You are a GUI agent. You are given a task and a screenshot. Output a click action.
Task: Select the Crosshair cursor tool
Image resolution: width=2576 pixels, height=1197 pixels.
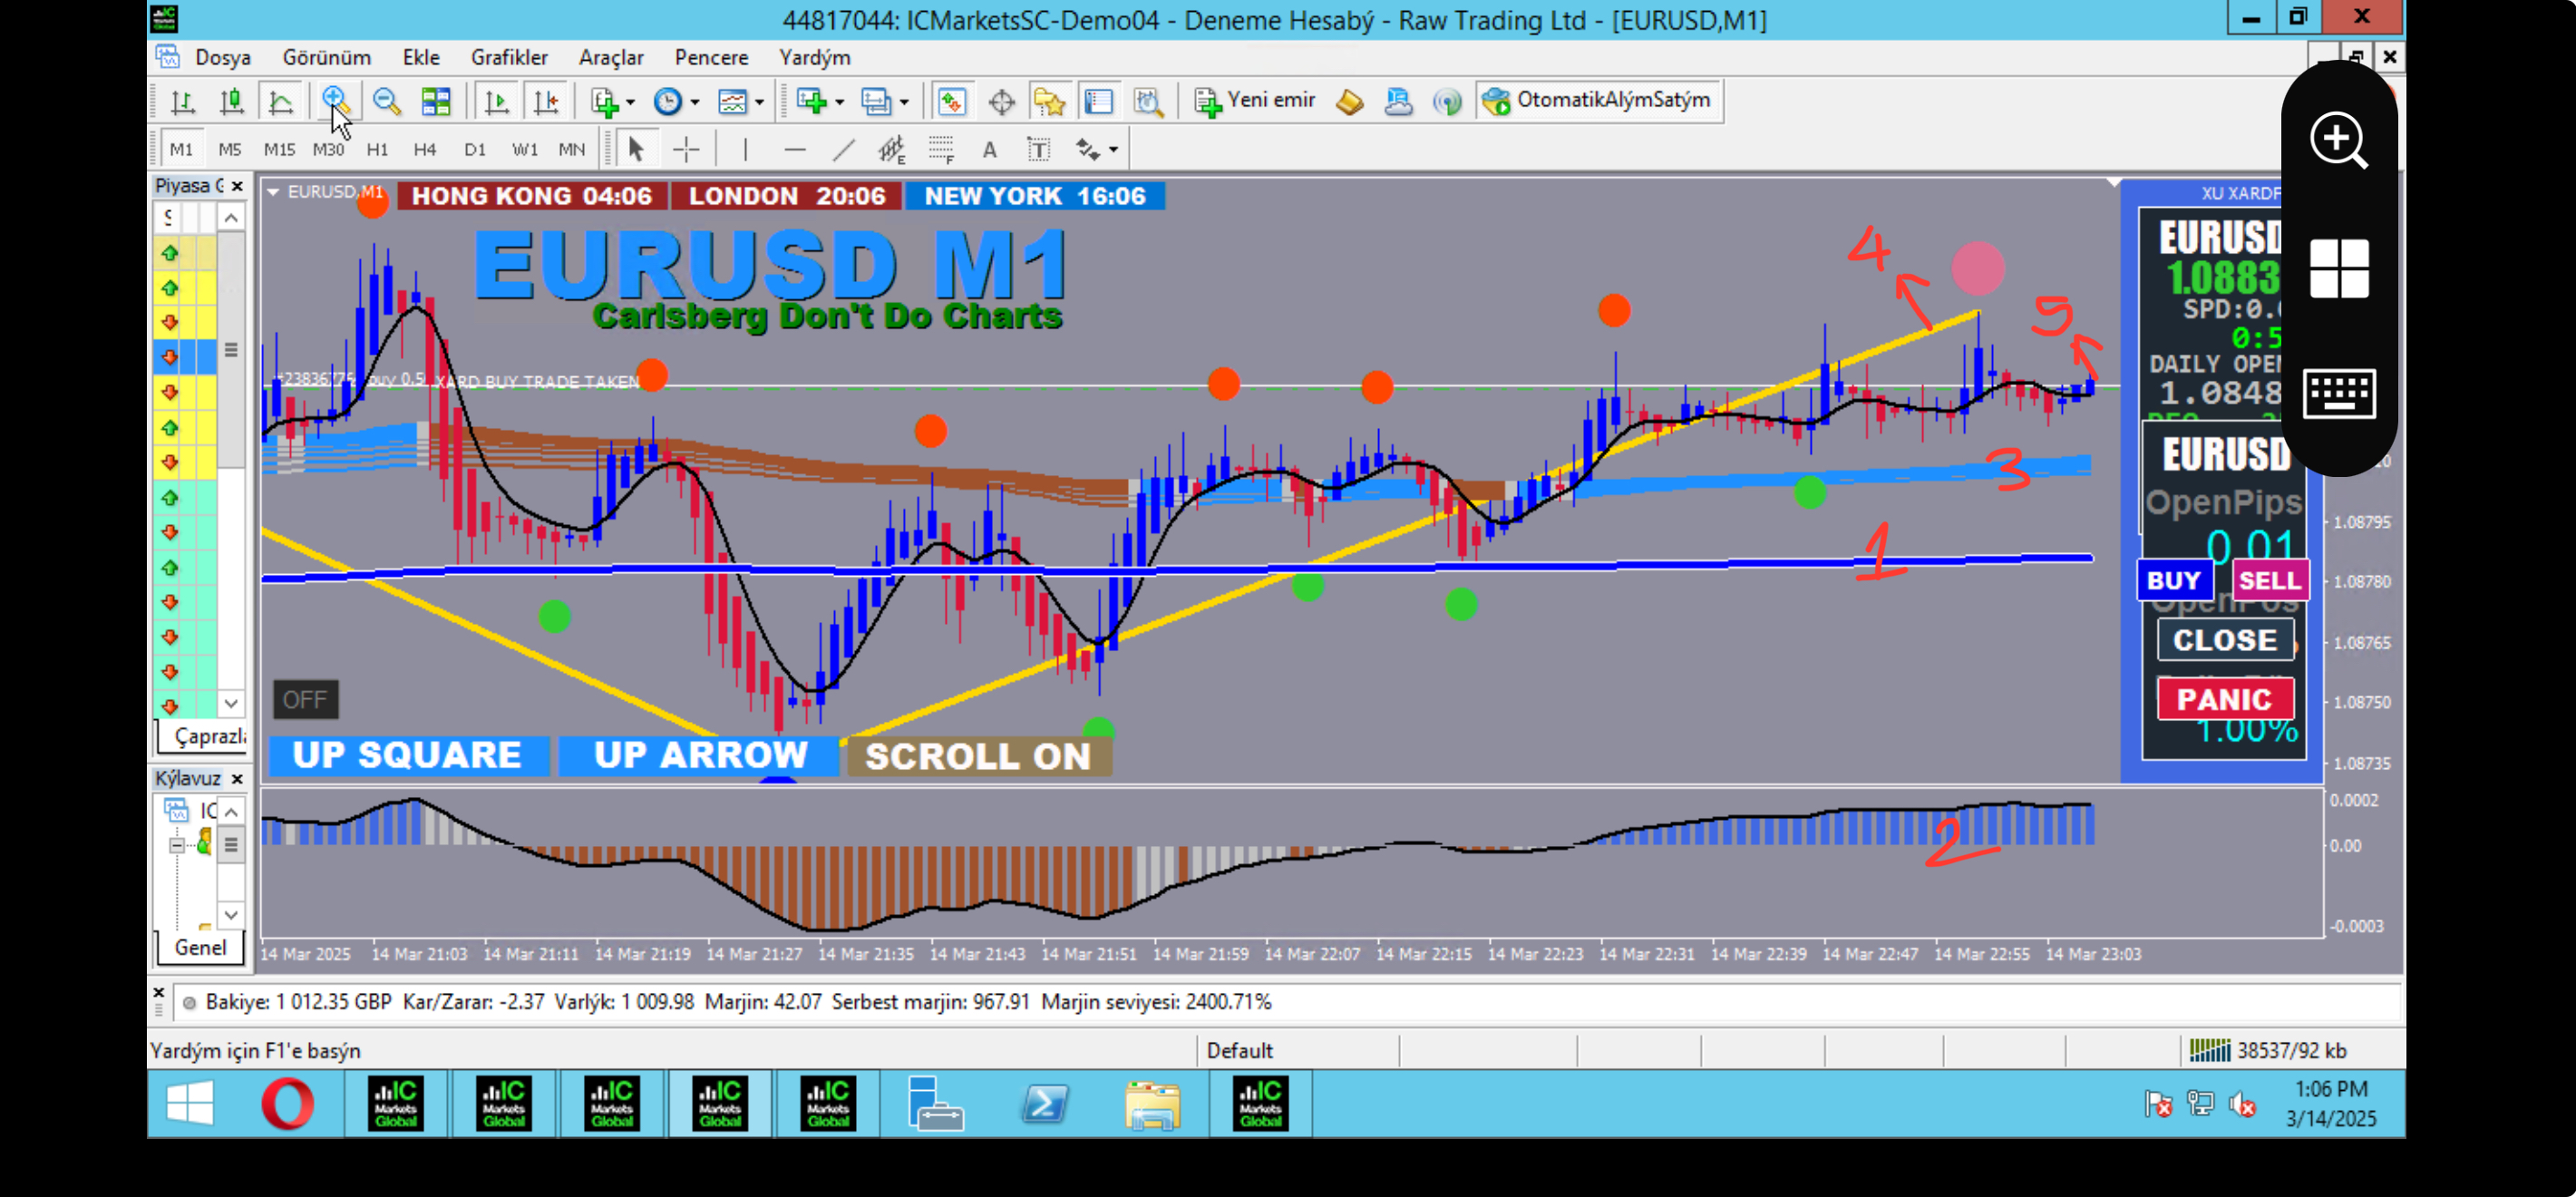point(686,150)
